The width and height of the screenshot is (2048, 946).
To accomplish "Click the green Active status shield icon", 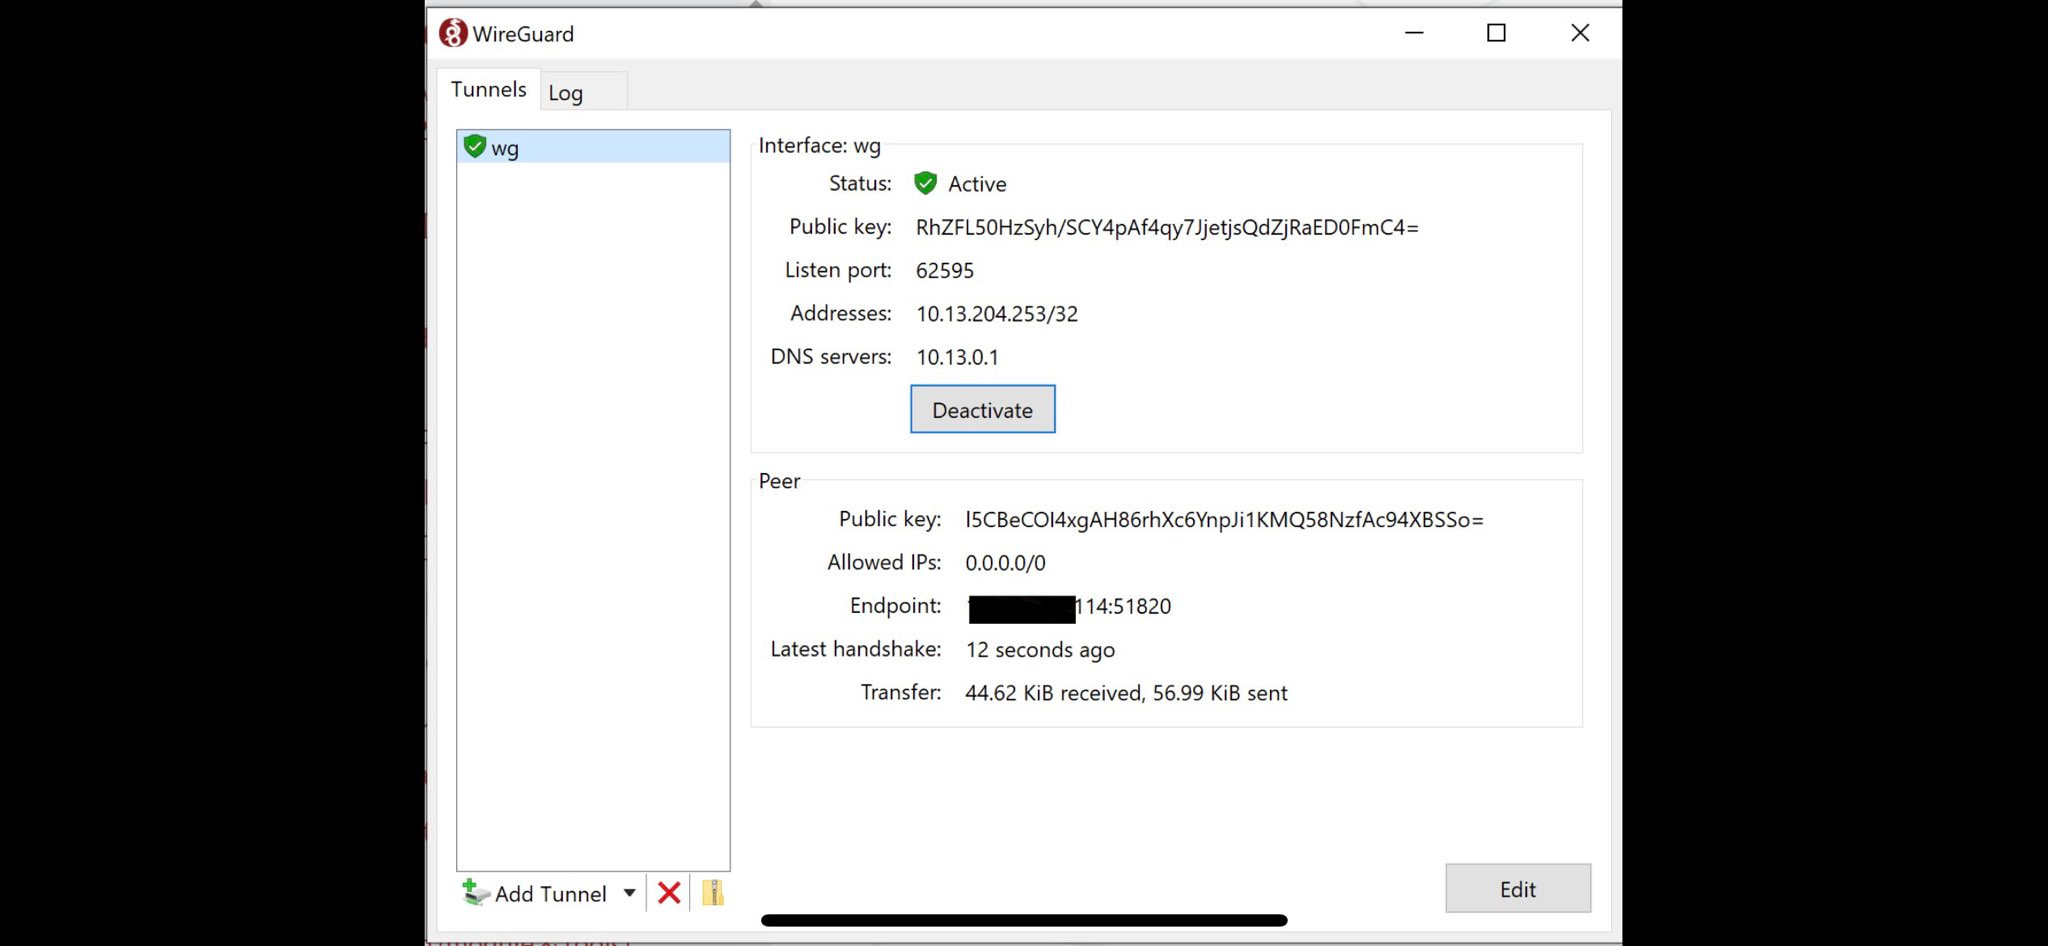I will 925,183.
